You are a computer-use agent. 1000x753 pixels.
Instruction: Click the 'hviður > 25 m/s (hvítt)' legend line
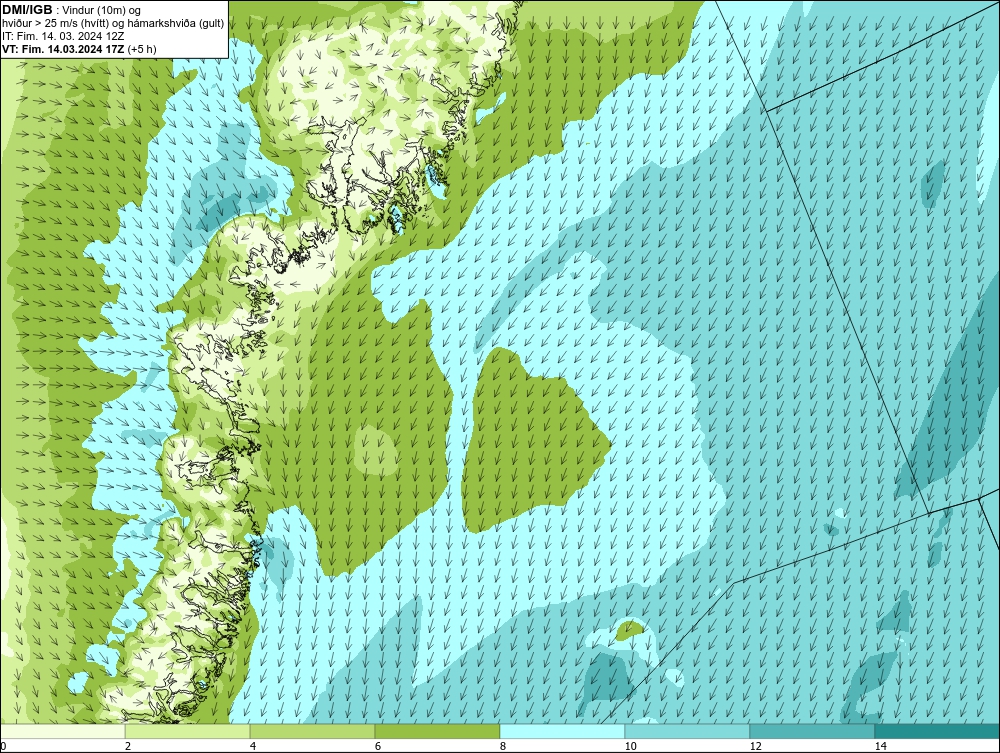point(113,23)
